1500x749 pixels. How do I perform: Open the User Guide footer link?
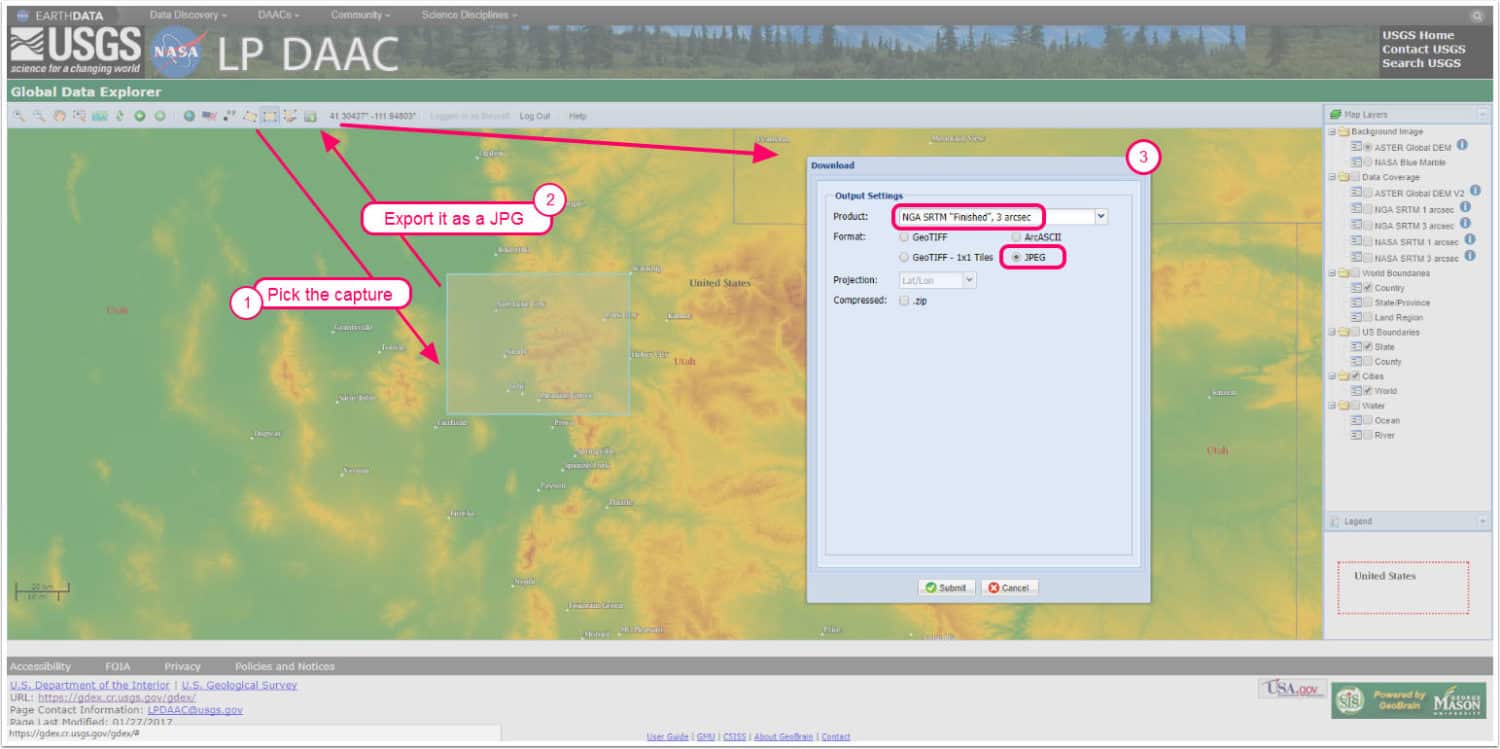(667, 737)
